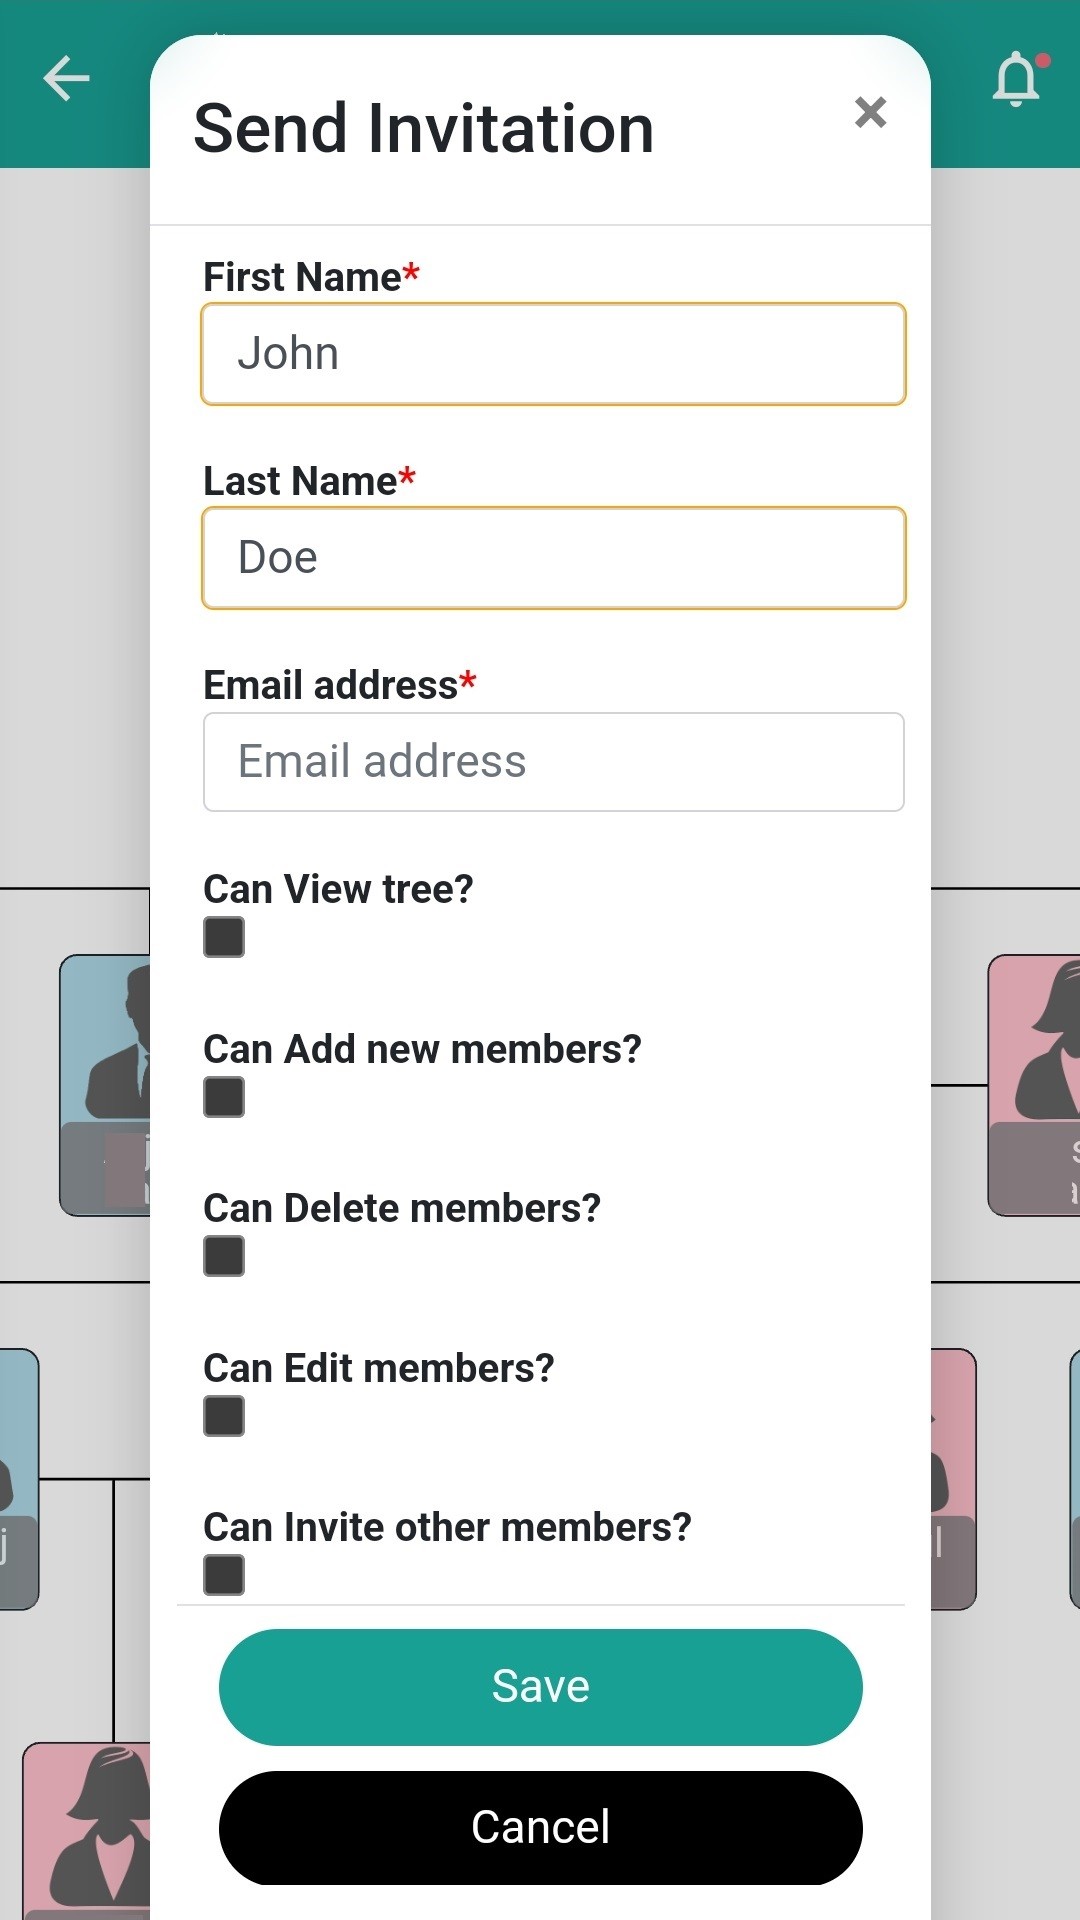Close the Send Invitation dialog
Image resolution: width=1080 pixels, height=1920 pixels.
click(x=870, y=112)
